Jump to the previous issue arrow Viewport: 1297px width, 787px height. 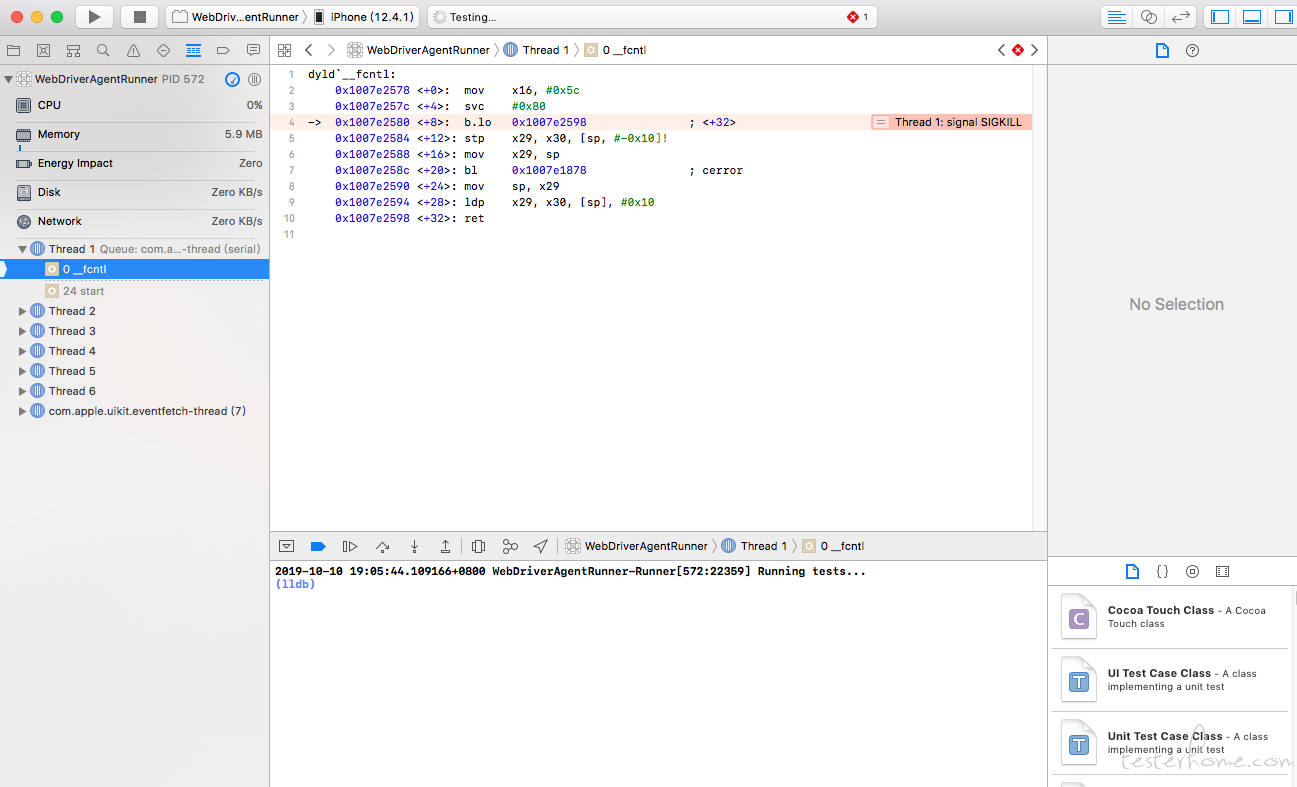click(1002, 50)
